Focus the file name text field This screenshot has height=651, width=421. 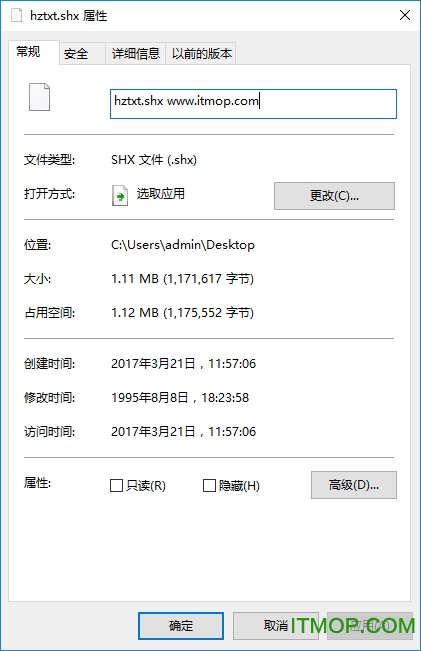pos(253,104)
